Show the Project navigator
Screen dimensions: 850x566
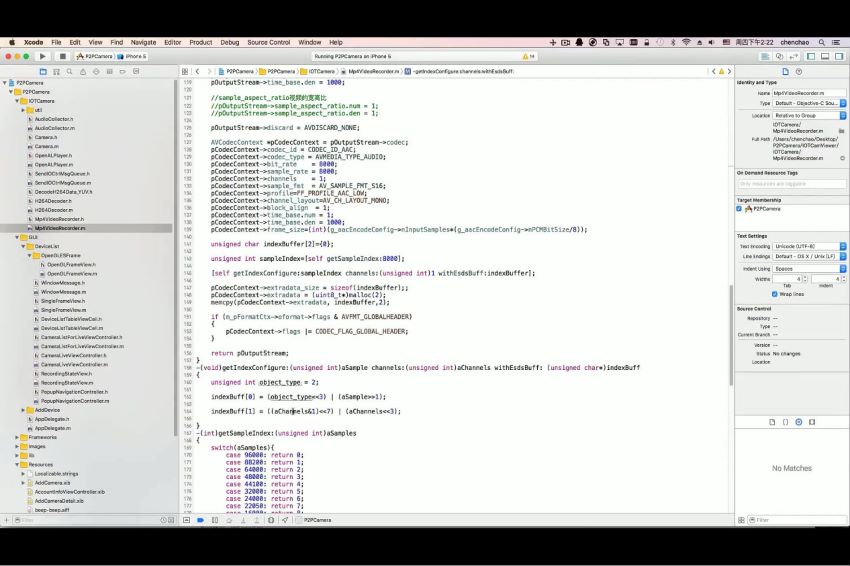click(x=43, y=72)
